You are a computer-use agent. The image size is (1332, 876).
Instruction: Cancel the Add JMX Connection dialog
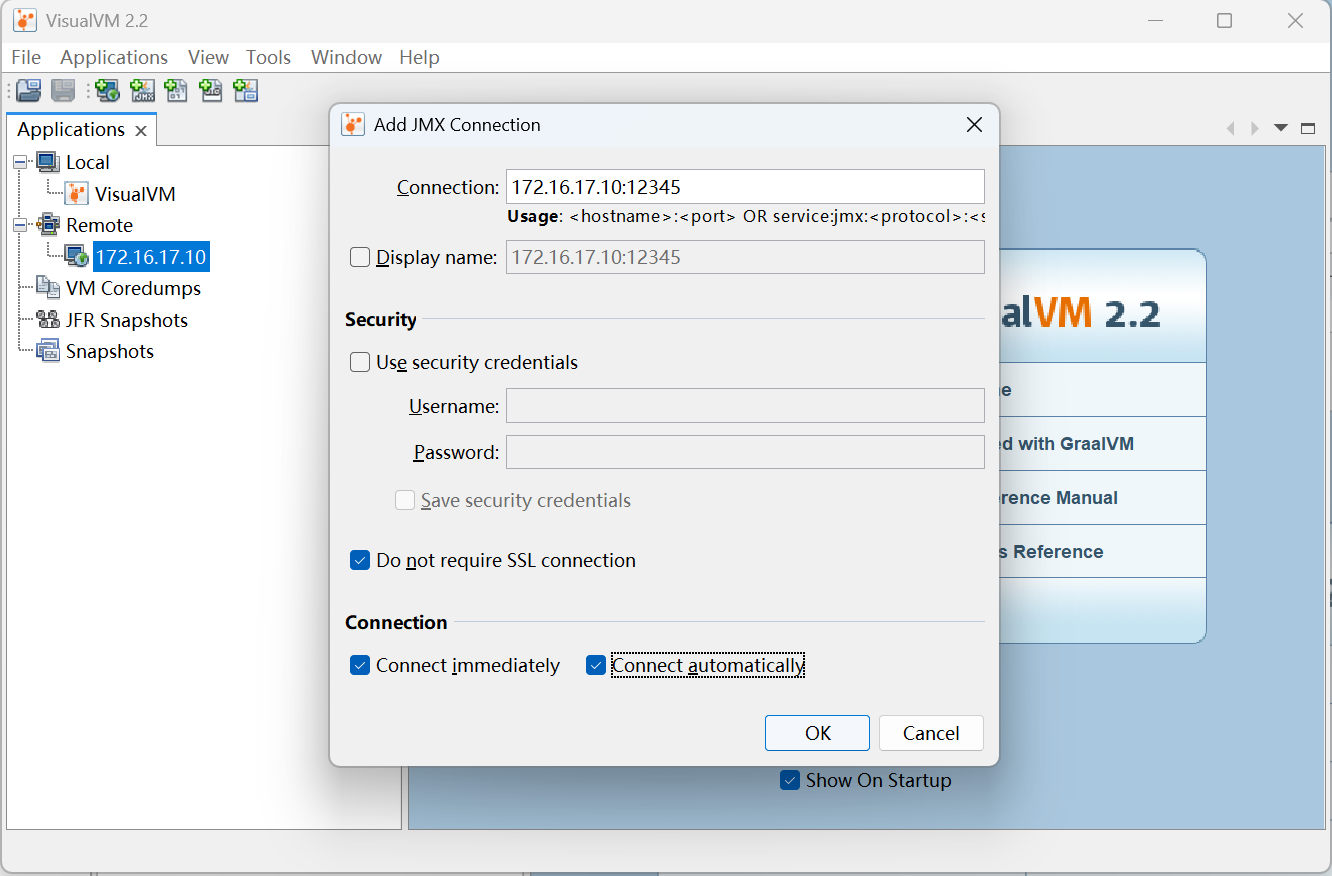tap(930, 733)
